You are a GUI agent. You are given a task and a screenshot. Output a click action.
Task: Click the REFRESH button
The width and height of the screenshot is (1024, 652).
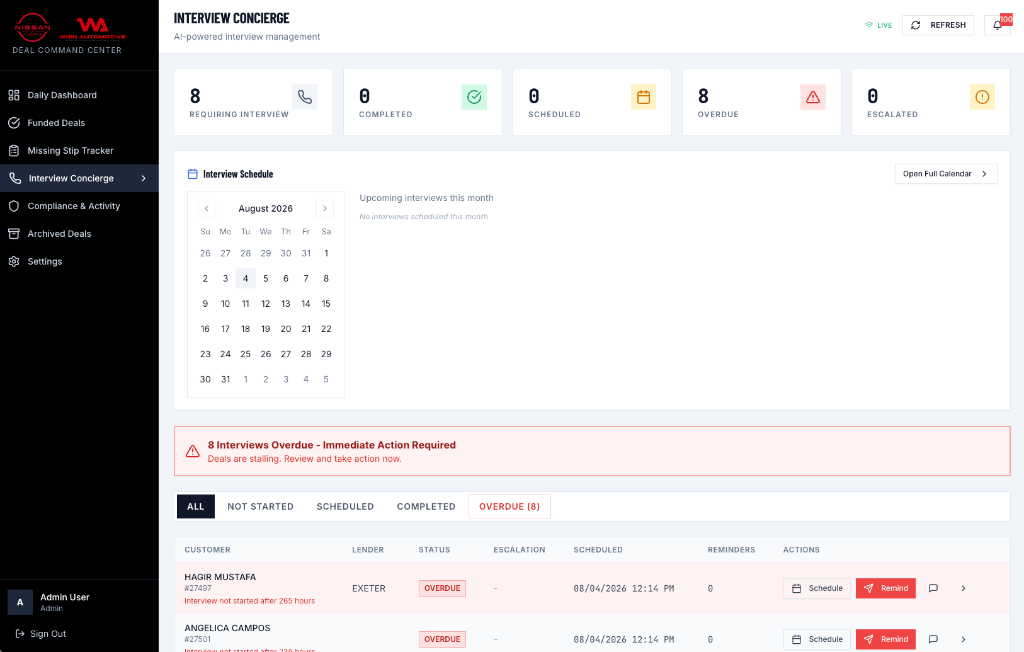click(x=938, y=25)
